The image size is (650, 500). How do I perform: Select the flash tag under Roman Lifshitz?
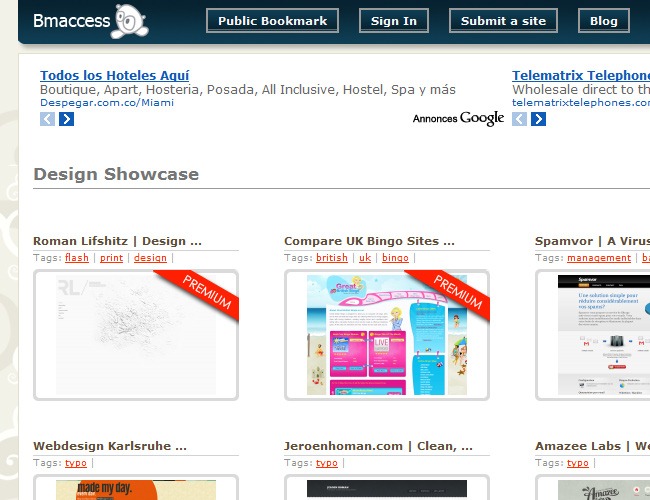tap(77, 258)
